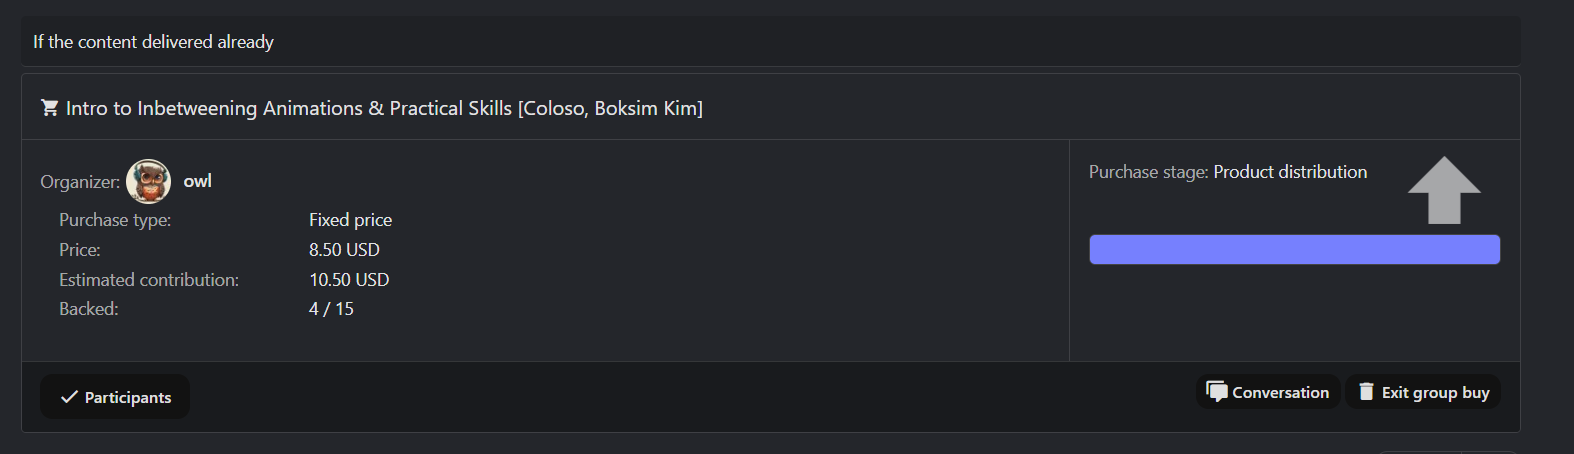Click the checkmark icon on Participants
Screen dimensions: 1574x454
pyautogui.click(x=69, y=397)
